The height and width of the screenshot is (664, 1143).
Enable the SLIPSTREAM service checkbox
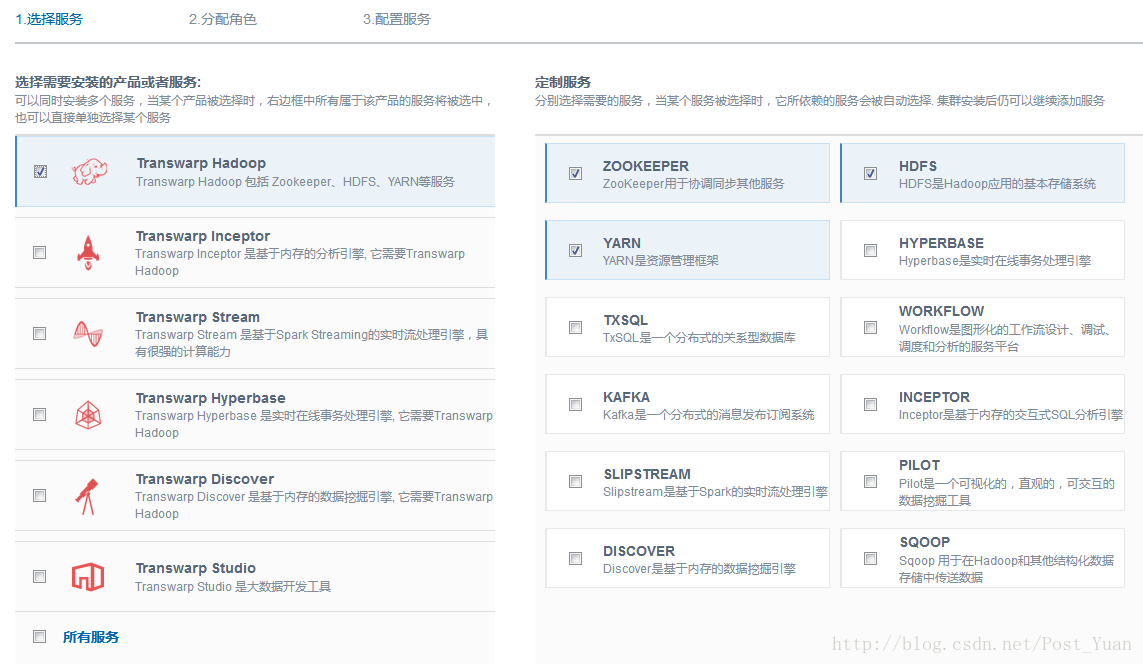point(575,481)
